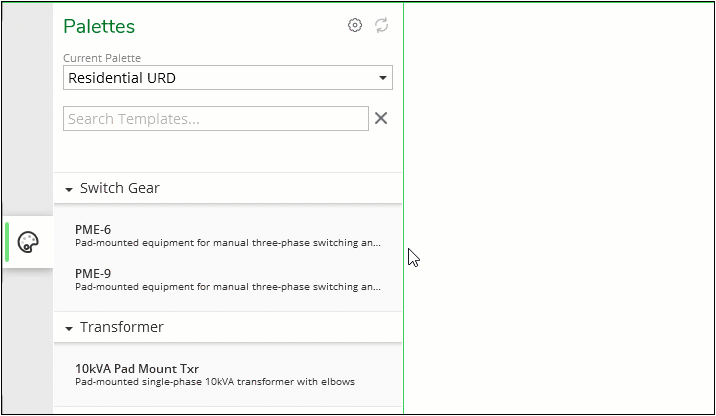Screen dimensions: 716x416
Task: Click the single-phase 10kVA transformer description
Action: pyautogui.click(x=215, y=382)
